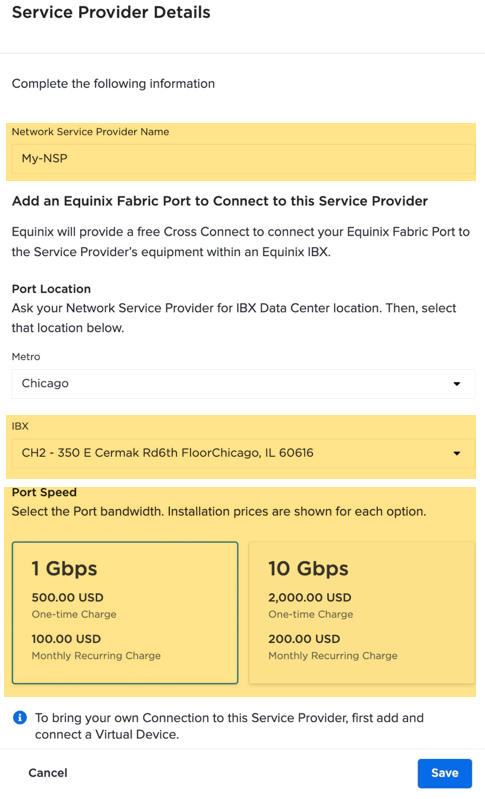The image size is (485, 799).
Task: Click the Add an Equinix Fabric Port heading
Action: pos(220,201)
